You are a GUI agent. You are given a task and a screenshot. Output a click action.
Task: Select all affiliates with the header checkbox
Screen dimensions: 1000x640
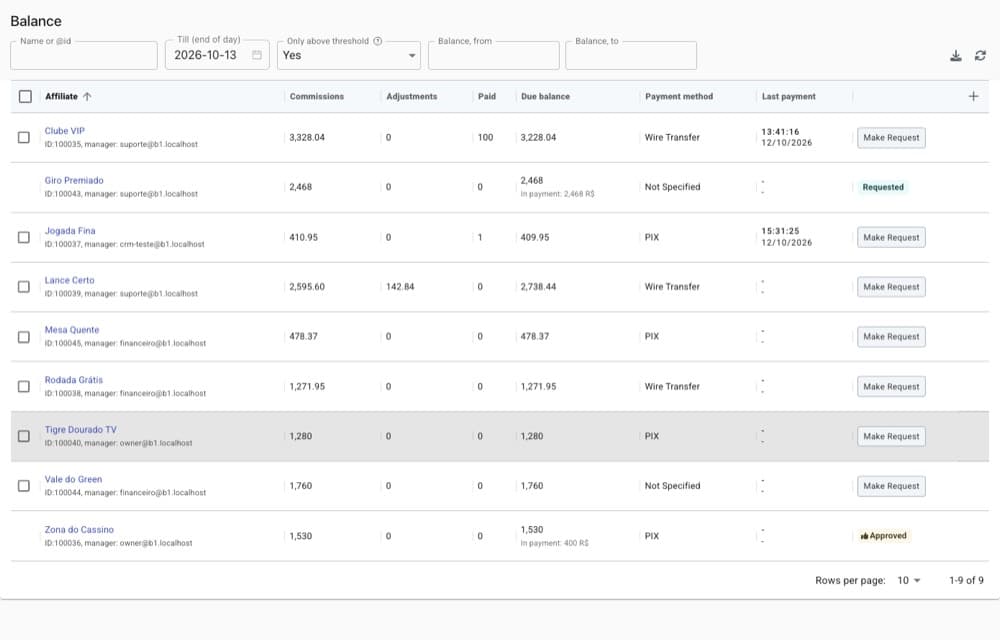click(x=26, y=96)
